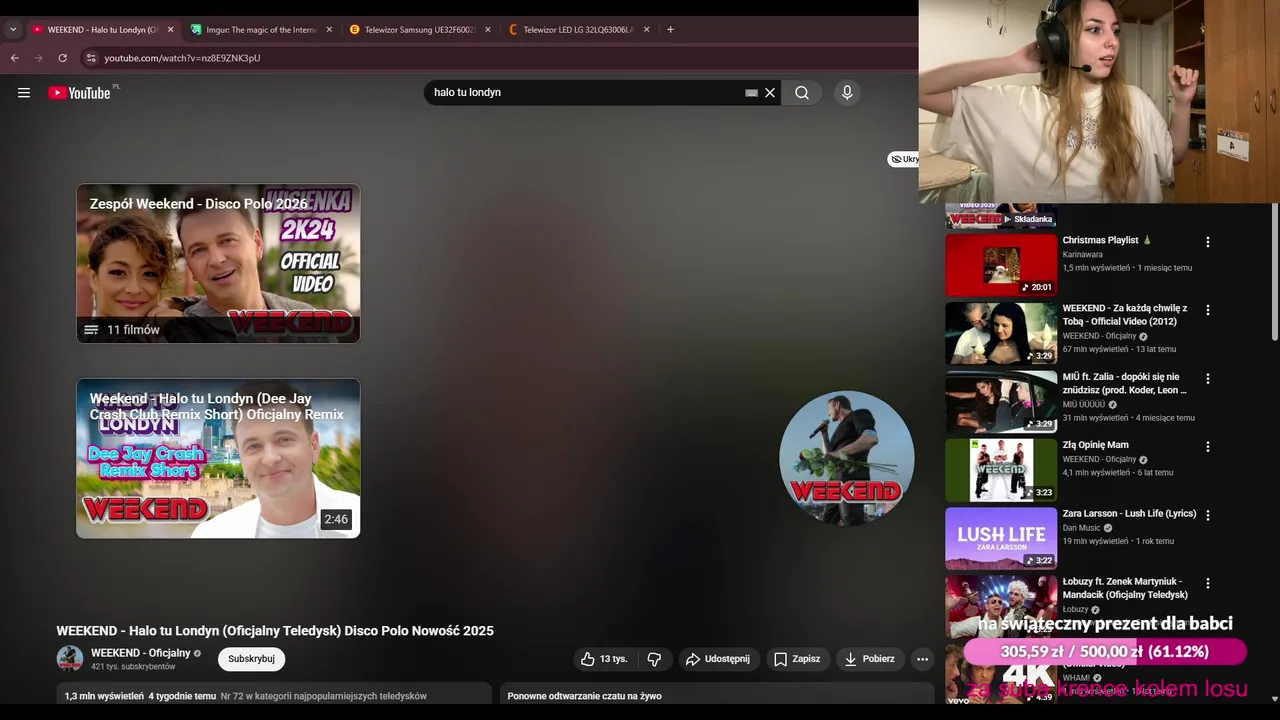Reload the page with refresh icon
The height and width of the screenshot is (720, 1280).
pos(62,58)
